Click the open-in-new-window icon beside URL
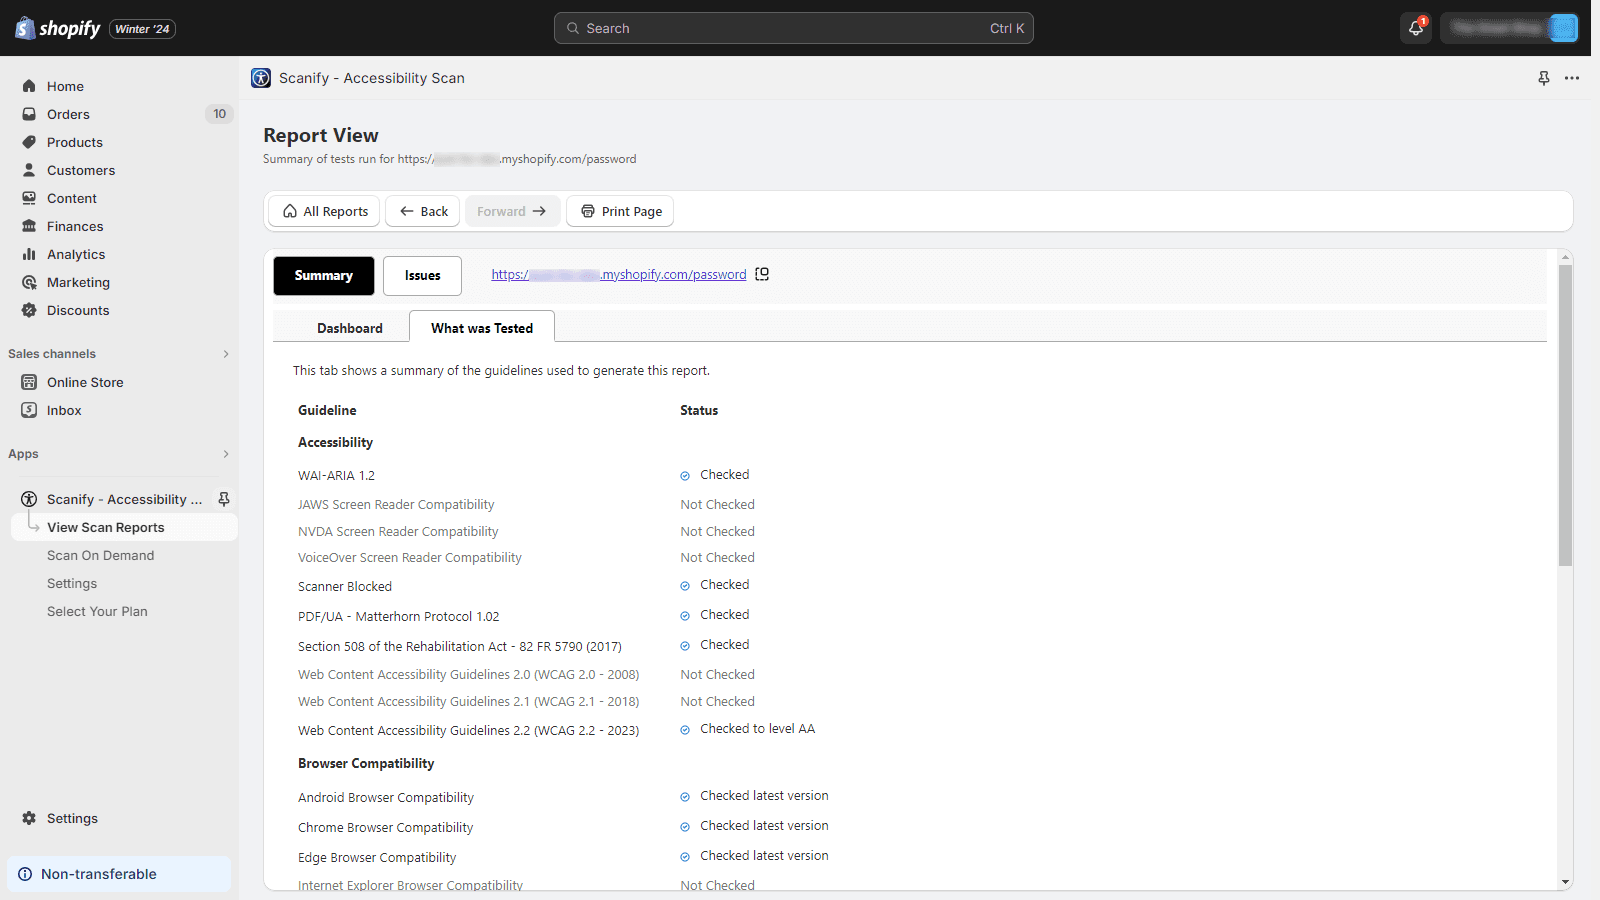This screenshot has height=900, width=1600. click(762, 274)
